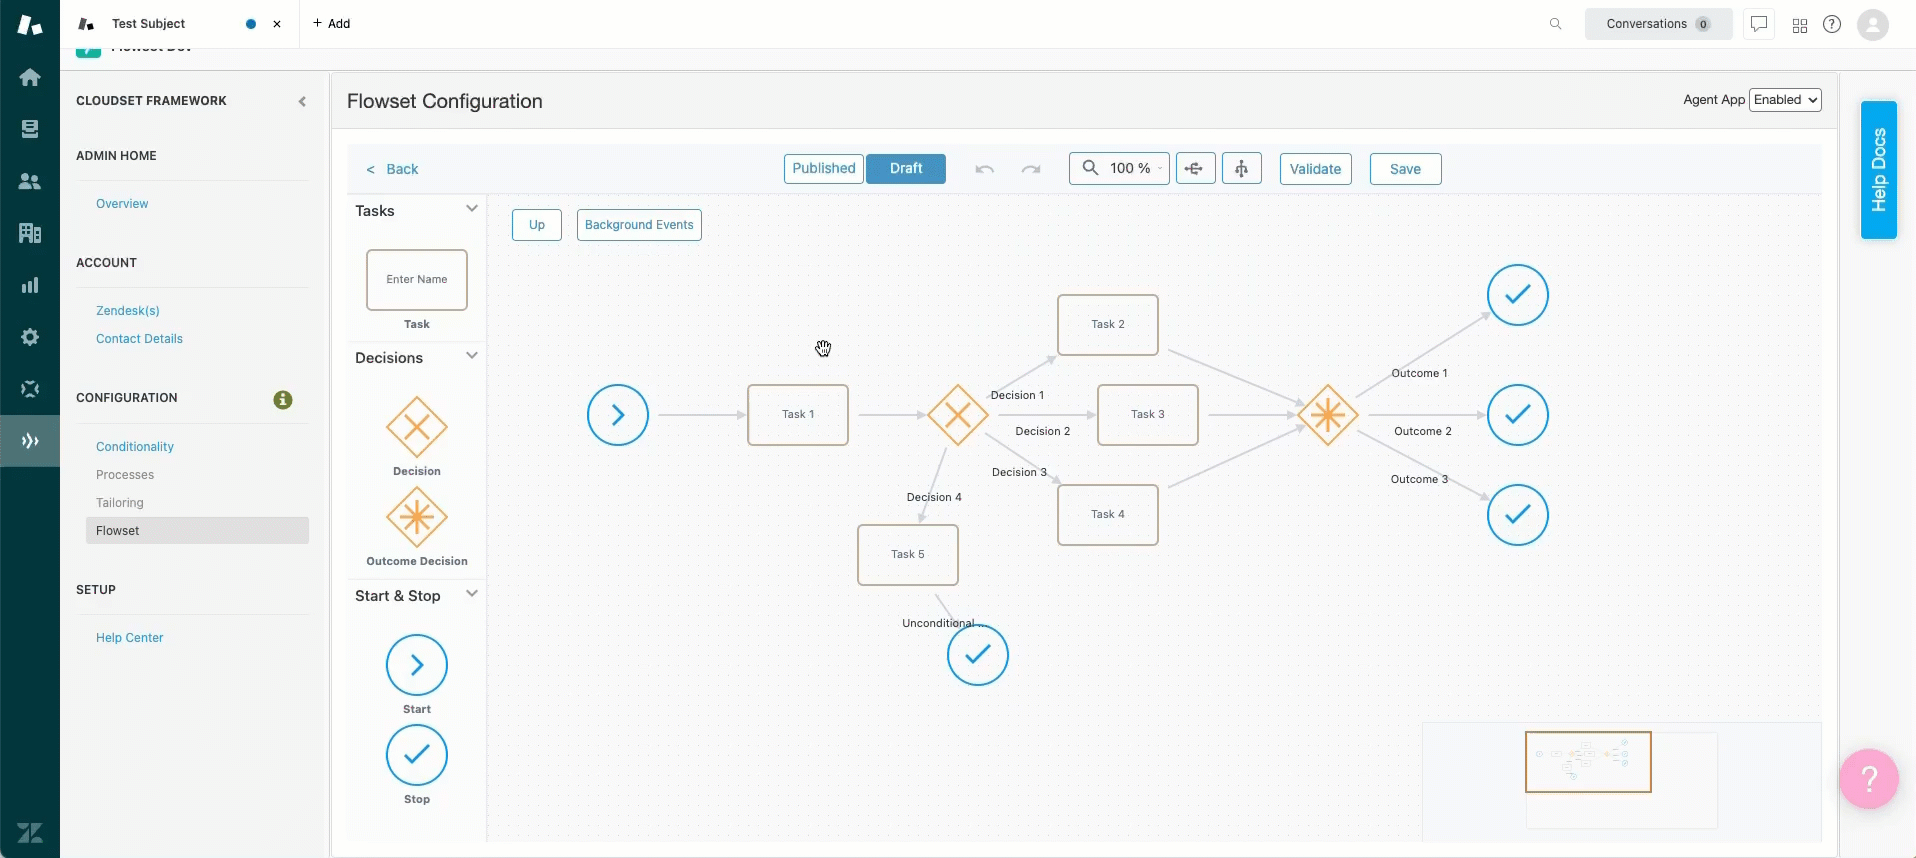Select the Task 3 node

point(1148,415)
